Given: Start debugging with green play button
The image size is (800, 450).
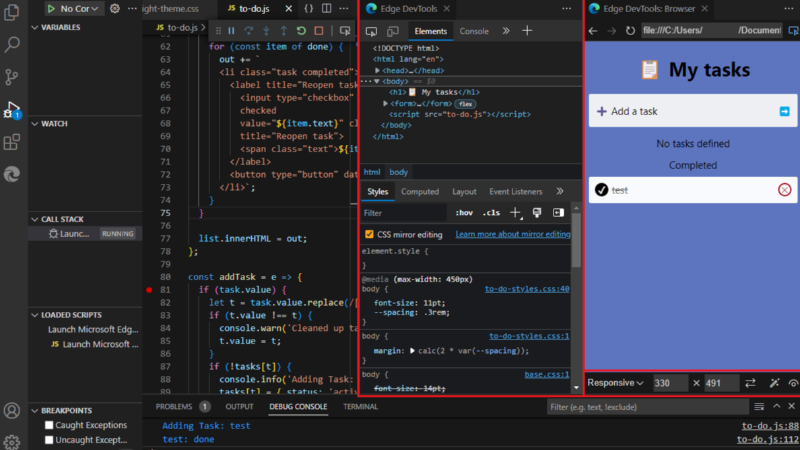Looking at the screenshot, I should tap(51, 9).
